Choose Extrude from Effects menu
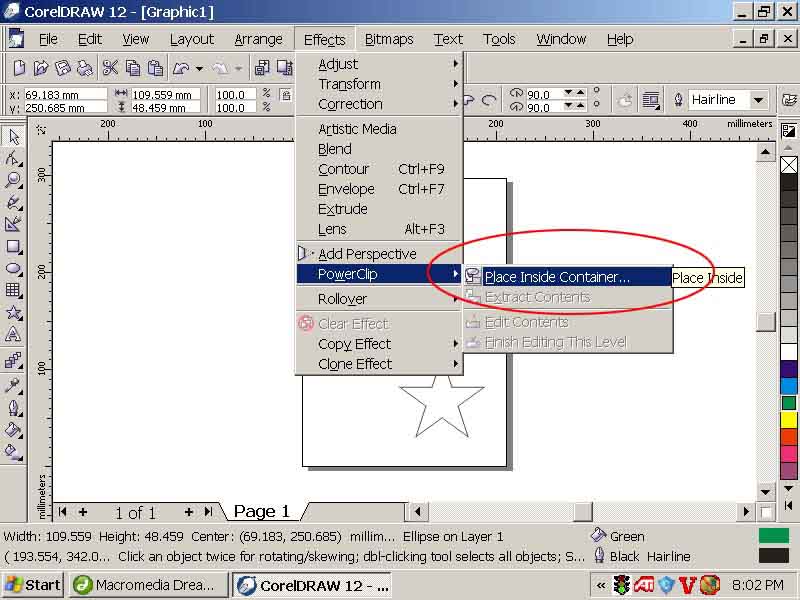 380,209
